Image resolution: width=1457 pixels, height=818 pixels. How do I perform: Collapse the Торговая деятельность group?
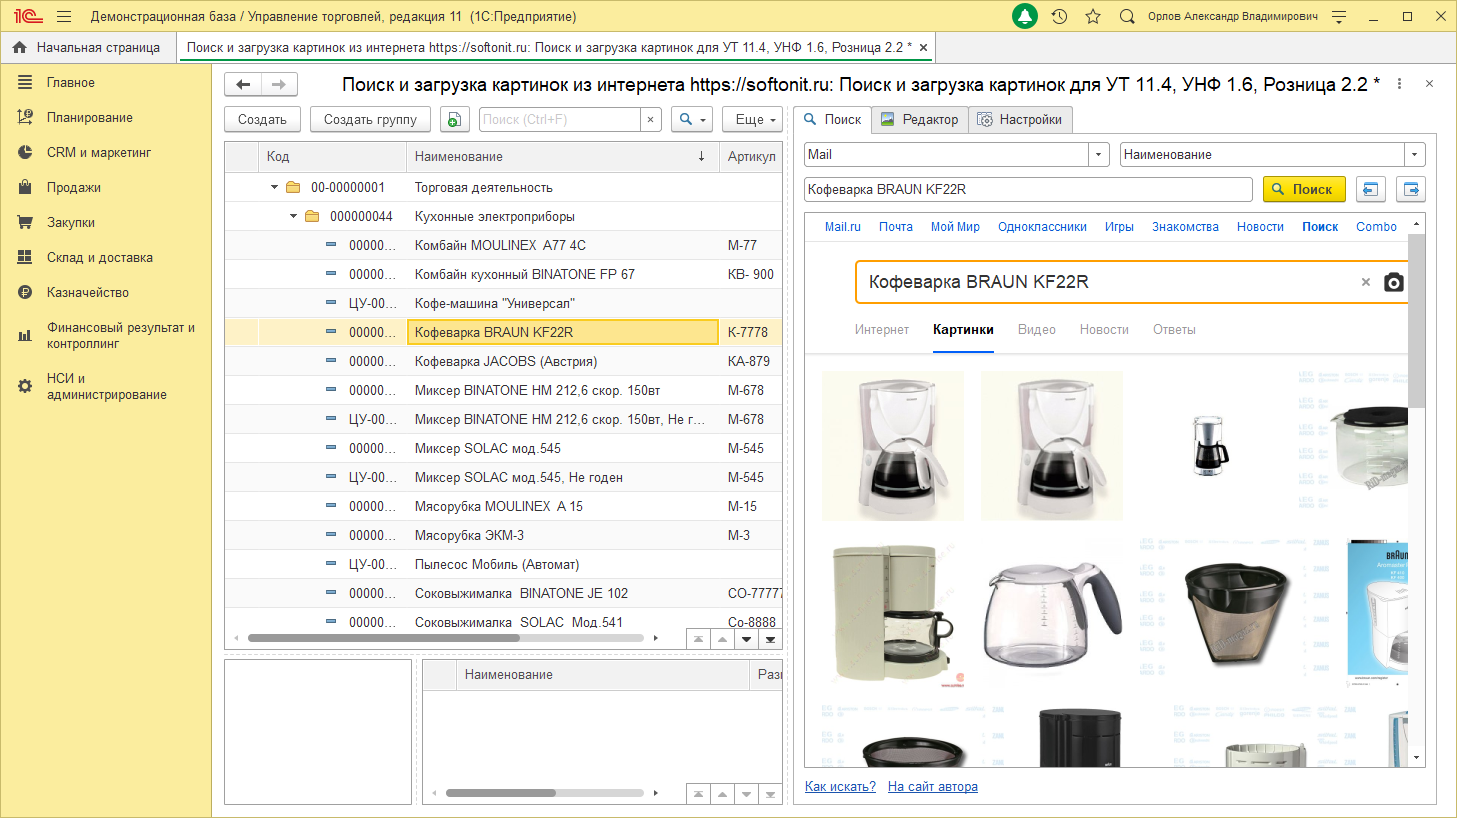pyautogui.click(x=274, y=187)
